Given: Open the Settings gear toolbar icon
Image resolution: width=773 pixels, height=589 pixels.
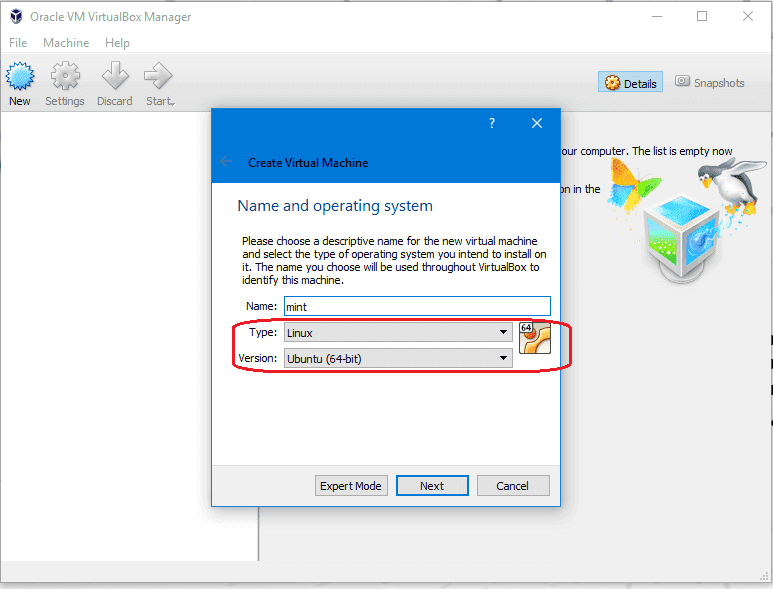Looking at the screenshot, I should click(65, 76).
